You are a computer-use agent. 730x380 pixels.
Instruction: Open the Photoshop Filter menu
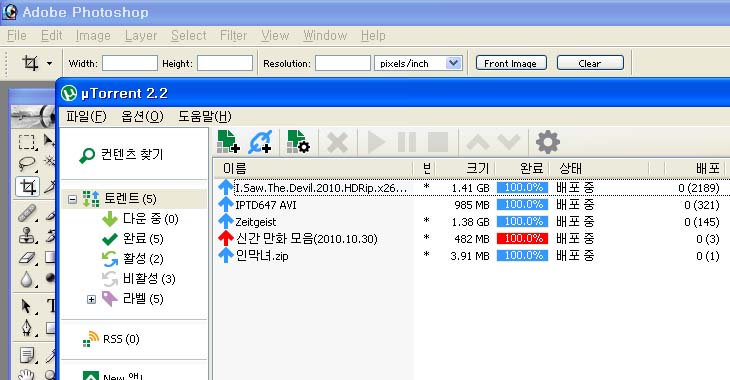click(x=233, y=35)
